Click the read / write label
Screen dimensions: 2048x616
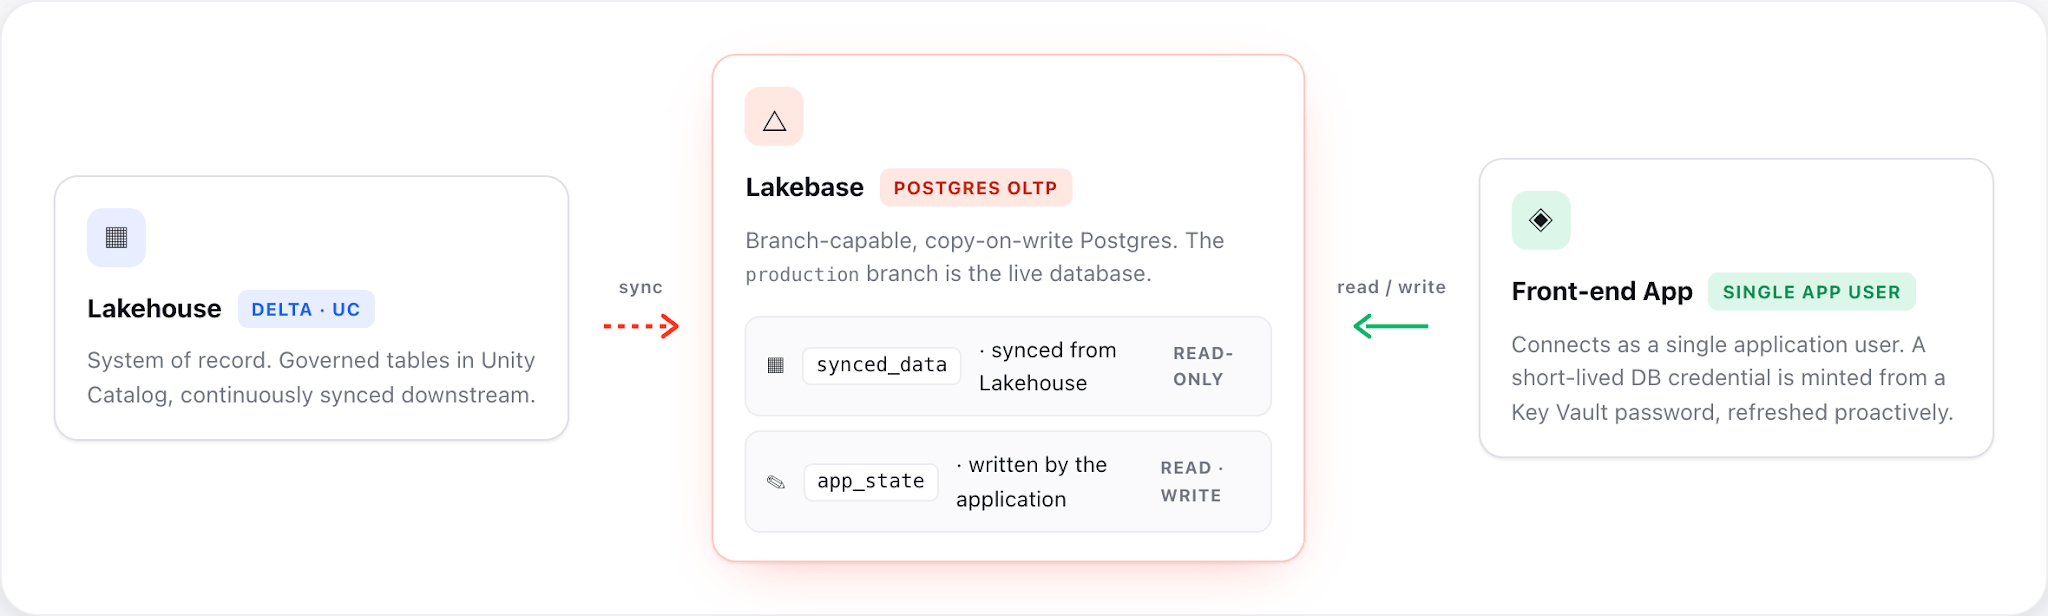1391,287
